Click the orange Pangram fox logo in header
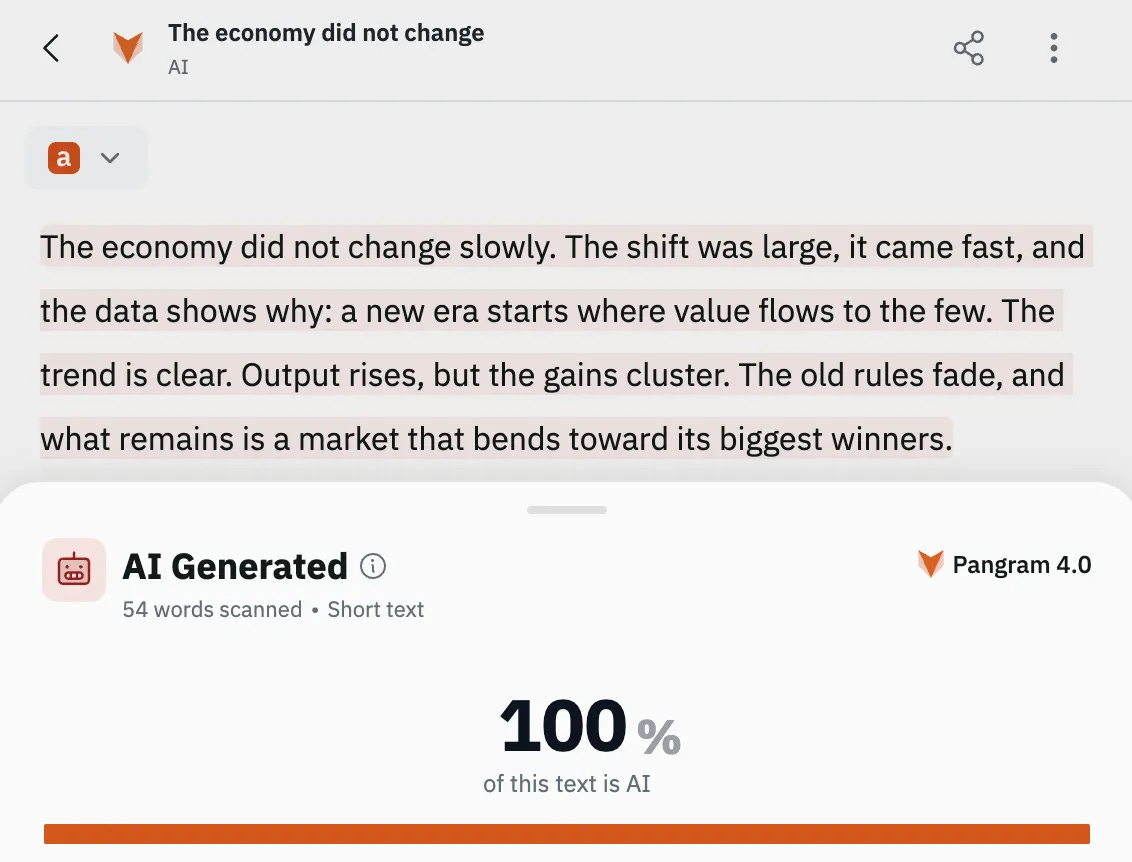The width and height of the screenshot is (1132, 862). coord(128,48)
